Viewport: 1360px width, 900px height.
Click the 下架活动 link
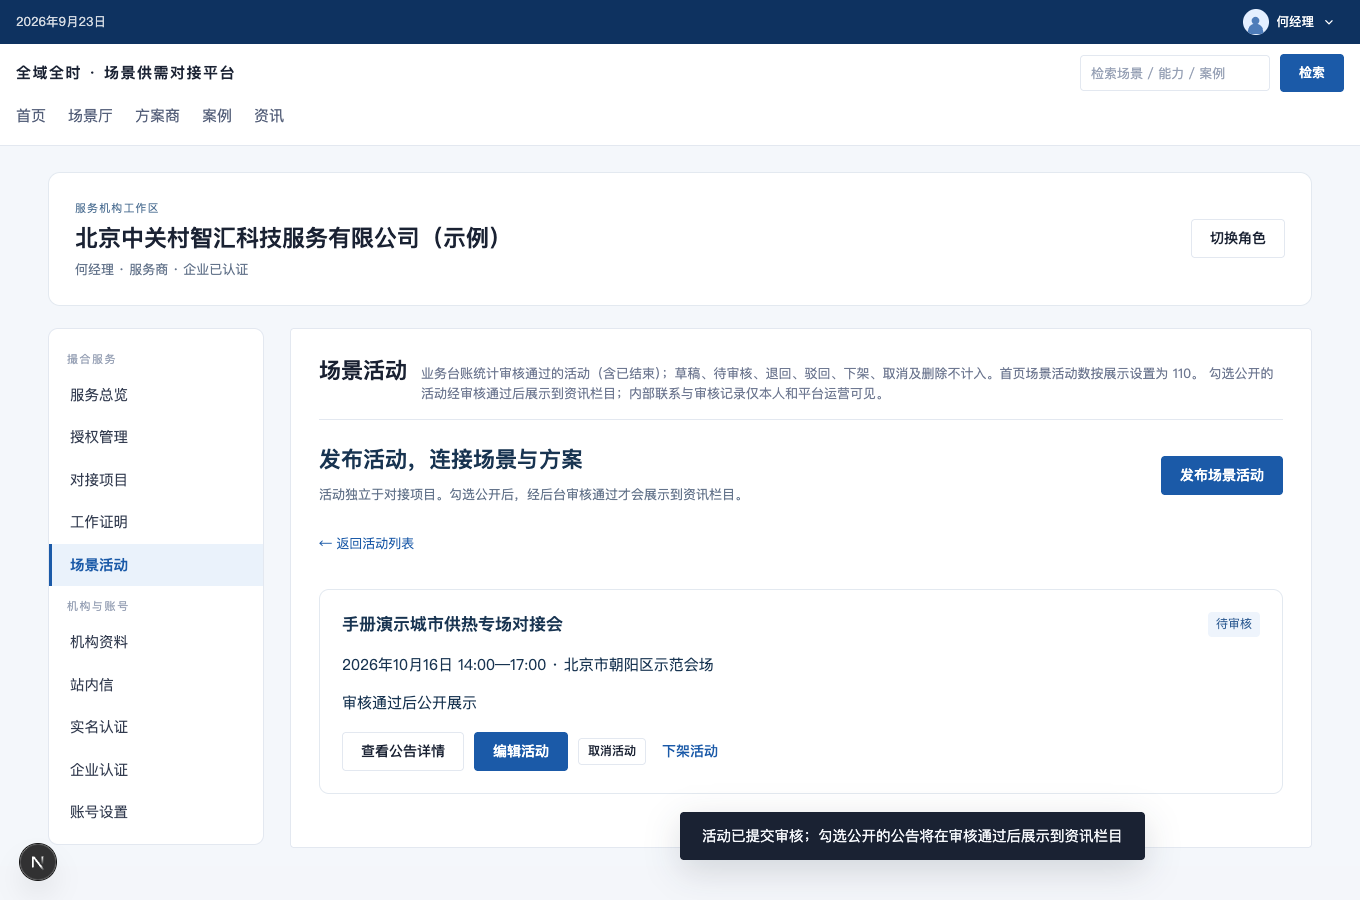click(x=690, y=751)
